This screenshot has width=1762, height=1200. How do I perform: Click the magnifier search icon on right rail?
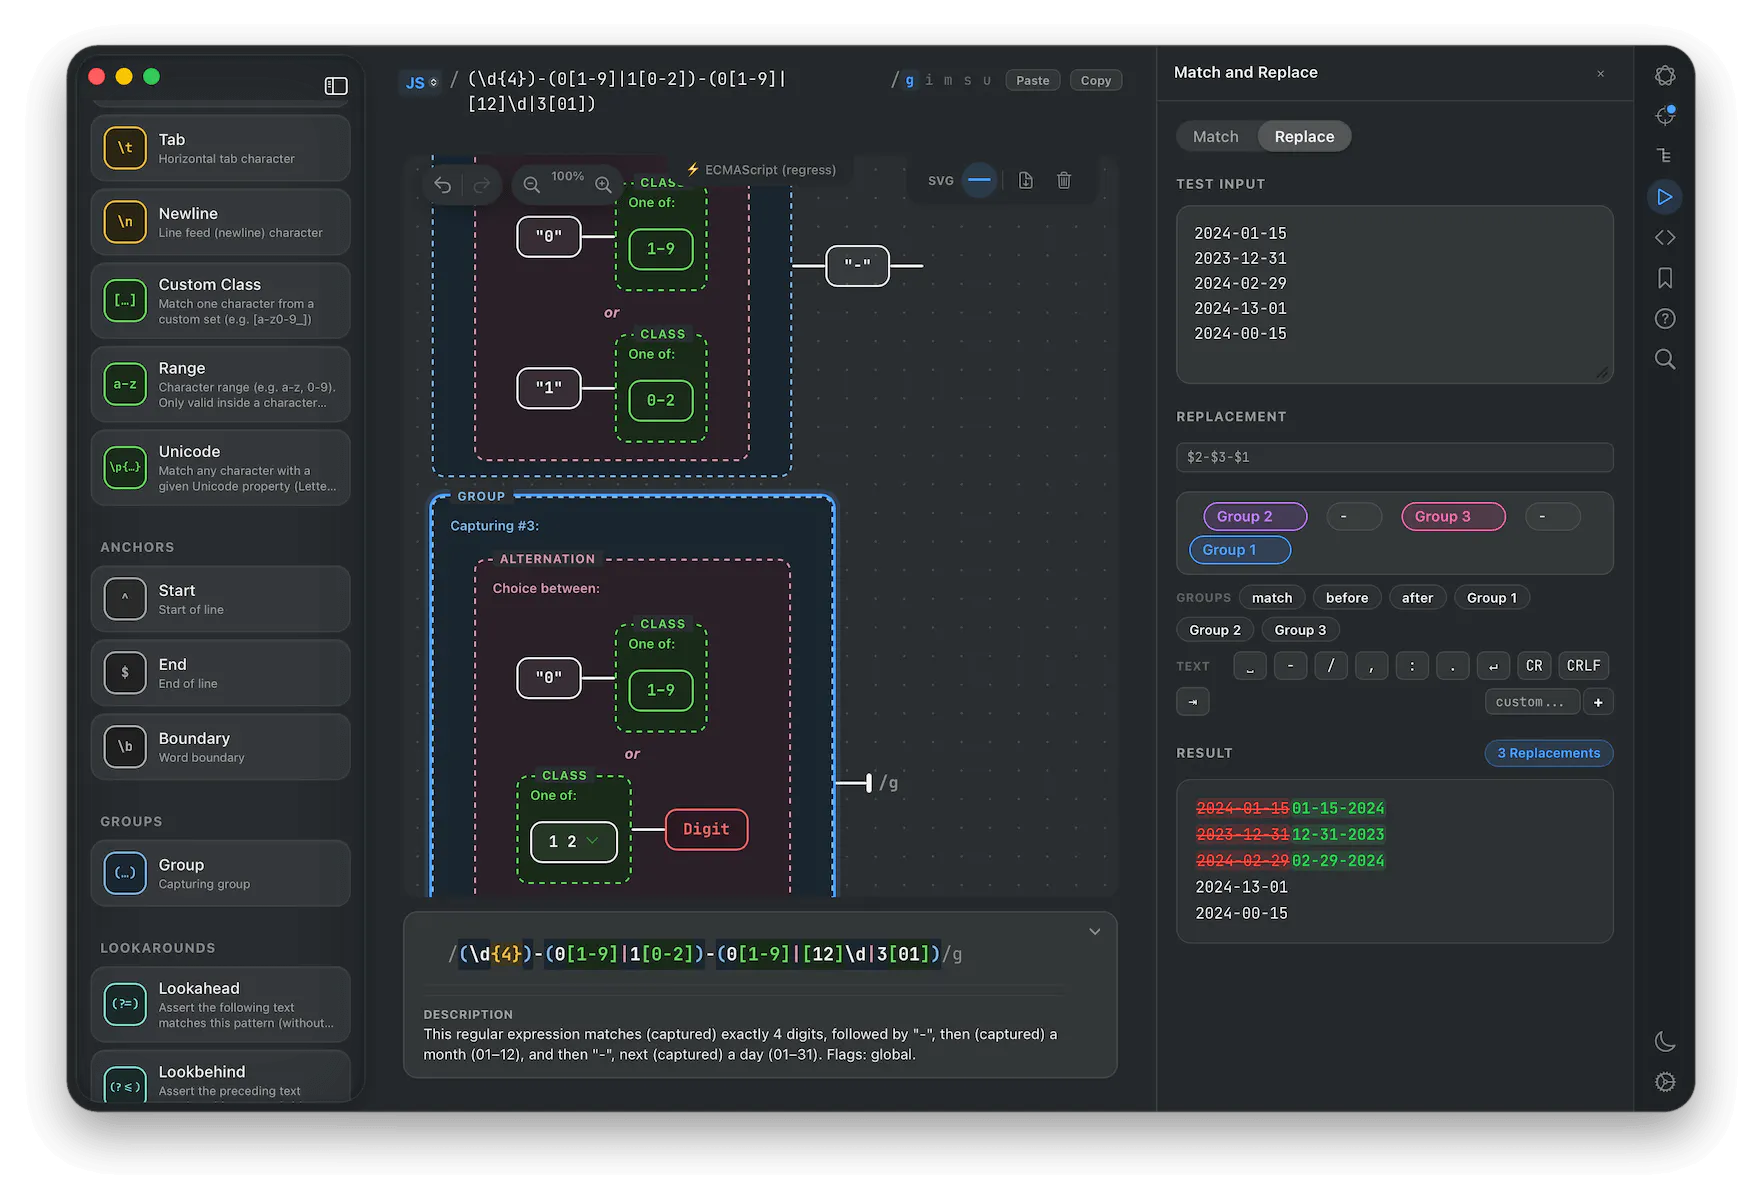pyautogui.click(x=1665, y=359)
